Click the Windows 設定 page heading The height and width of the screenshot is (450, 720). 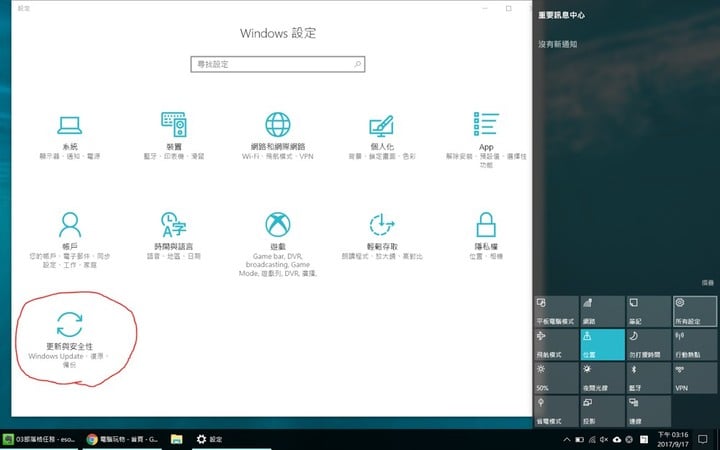(x=278, y=33)
